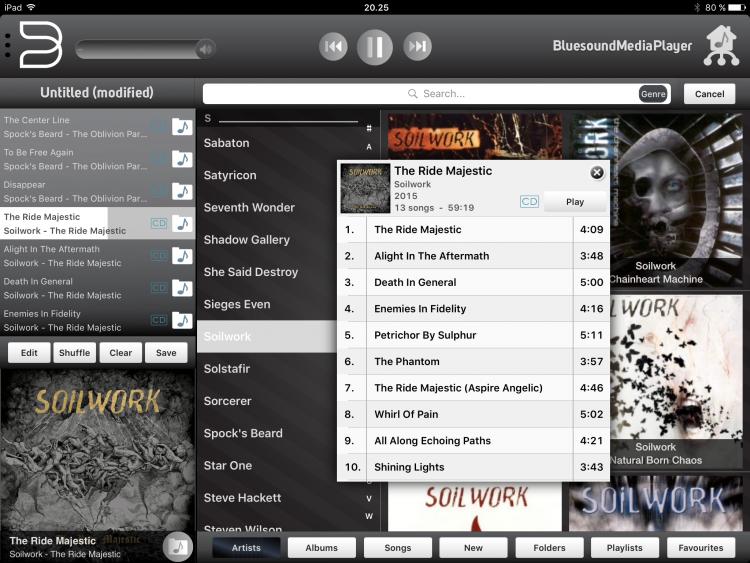Select track 2 Alight In The Aftermath

pos(474,256)
